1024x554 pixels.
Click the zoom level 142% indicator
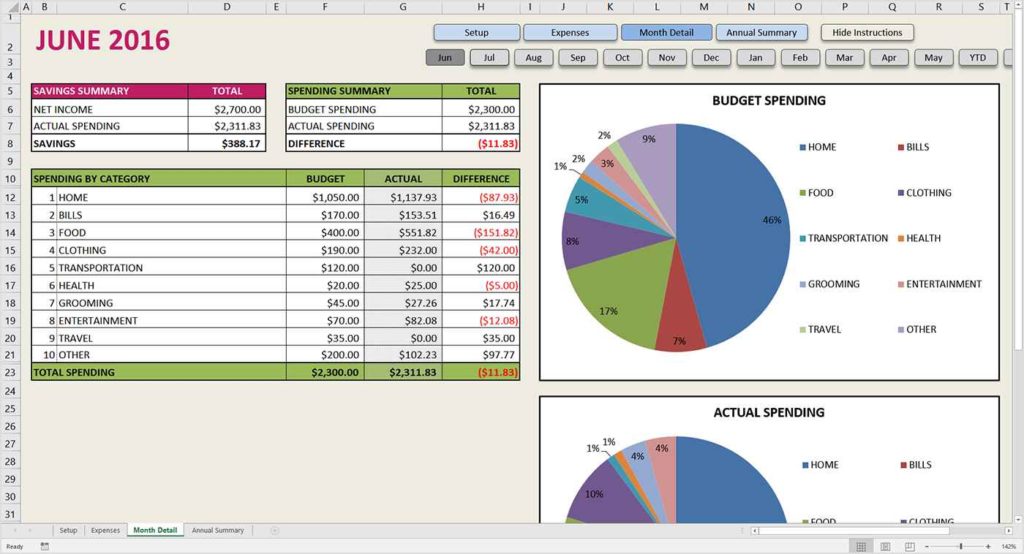coord(1008,546)
